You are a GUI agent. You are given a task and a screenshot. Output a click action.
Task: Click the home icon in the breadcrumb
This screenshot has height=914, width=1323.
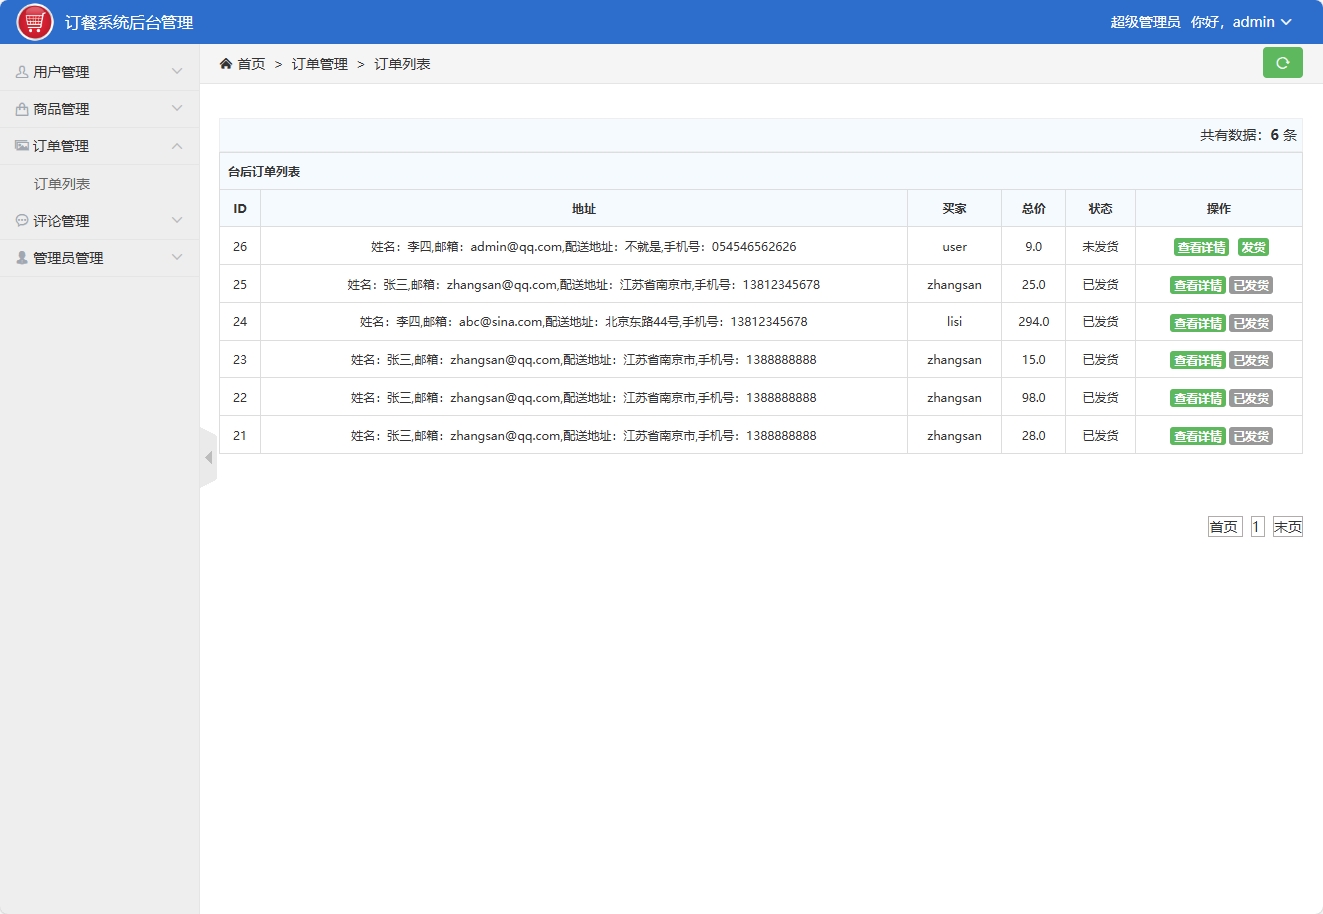click(226, 62)
